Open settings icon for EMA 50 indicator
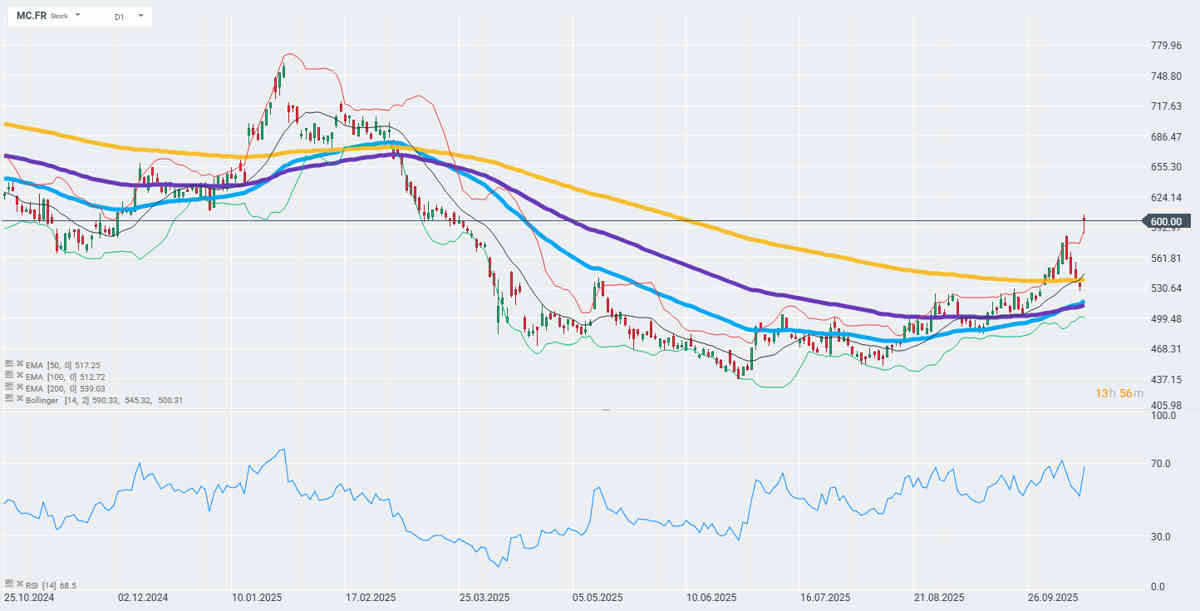 click(8, 365)
